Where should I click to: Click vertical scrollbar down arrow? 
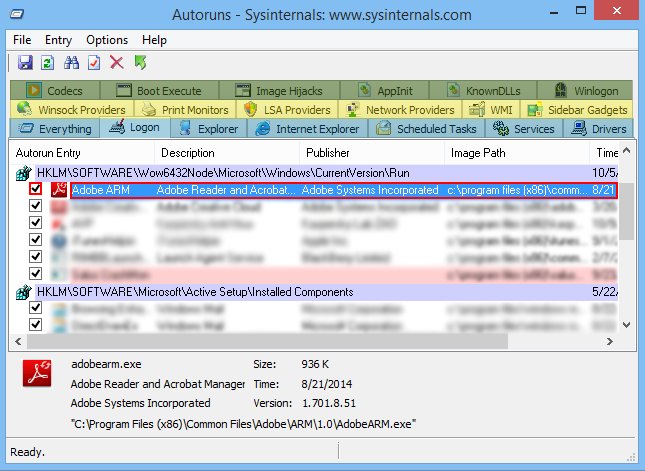(626, 325)
